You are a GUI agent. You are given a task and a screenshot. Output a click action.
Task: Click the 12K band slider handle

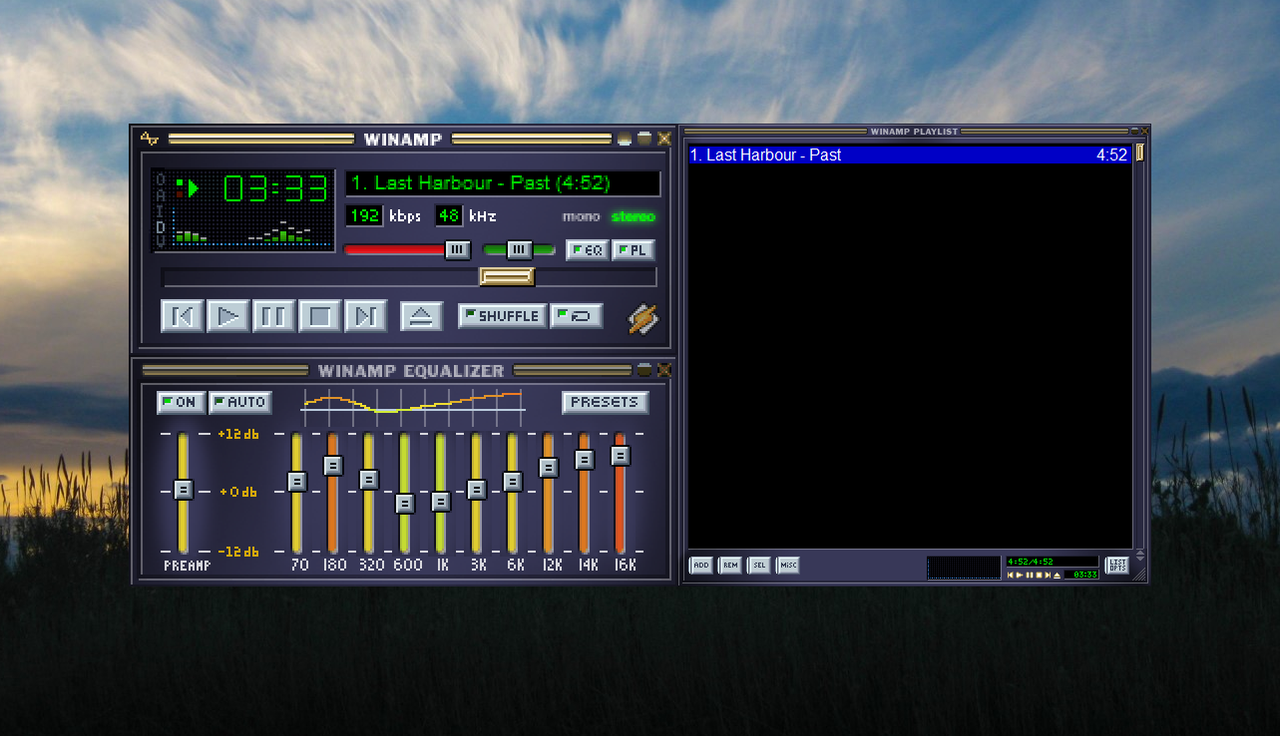click(548, 467)
